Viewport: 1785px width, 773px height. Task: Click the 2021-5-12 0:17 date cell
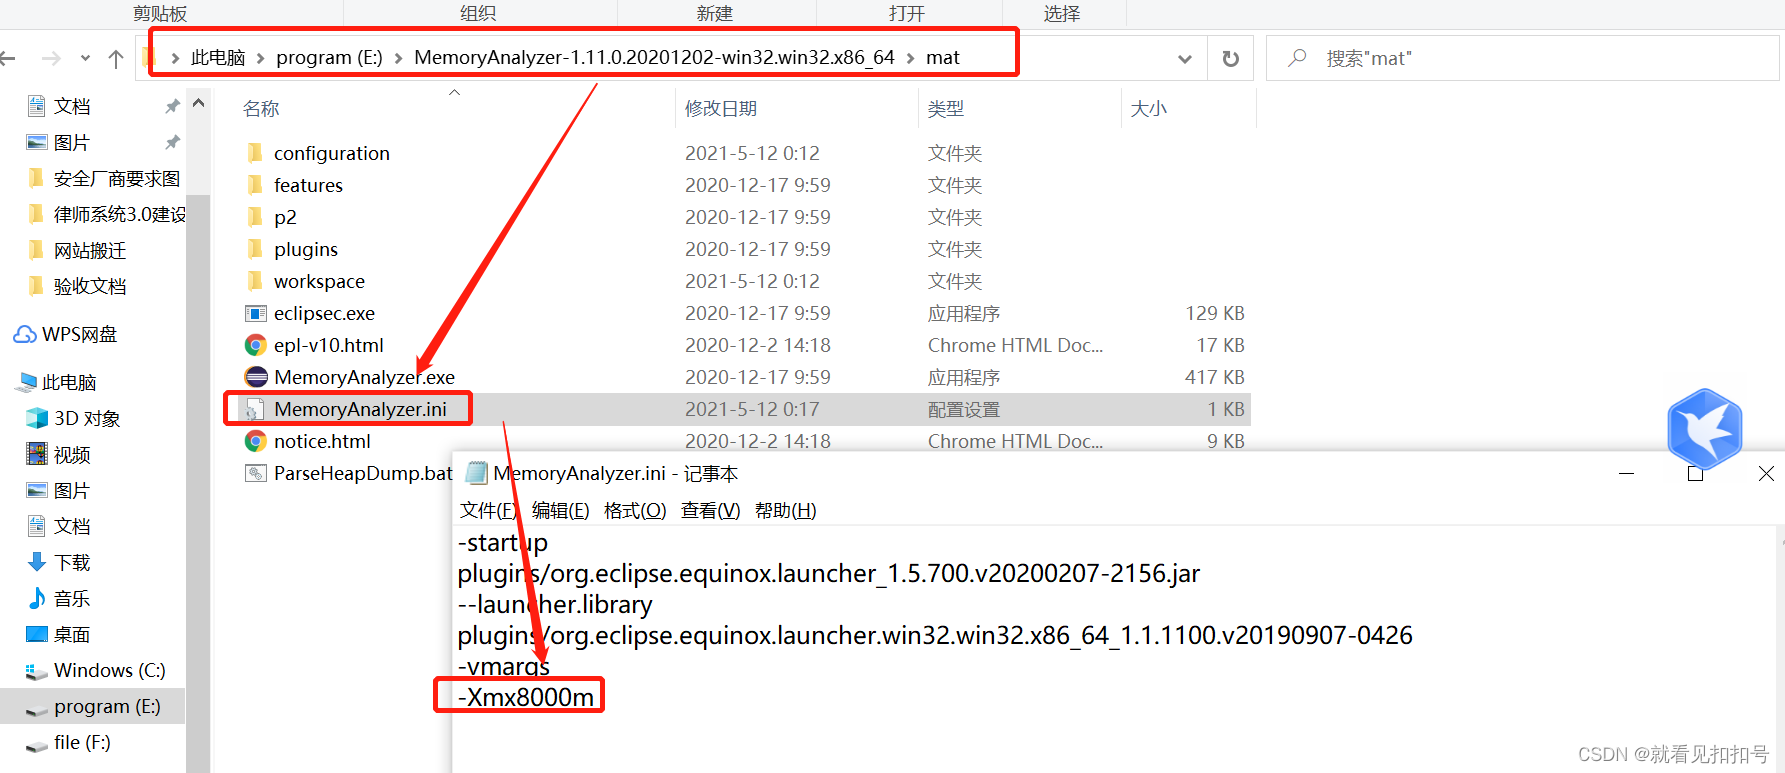pyautogui.click(x=752, y=409)
